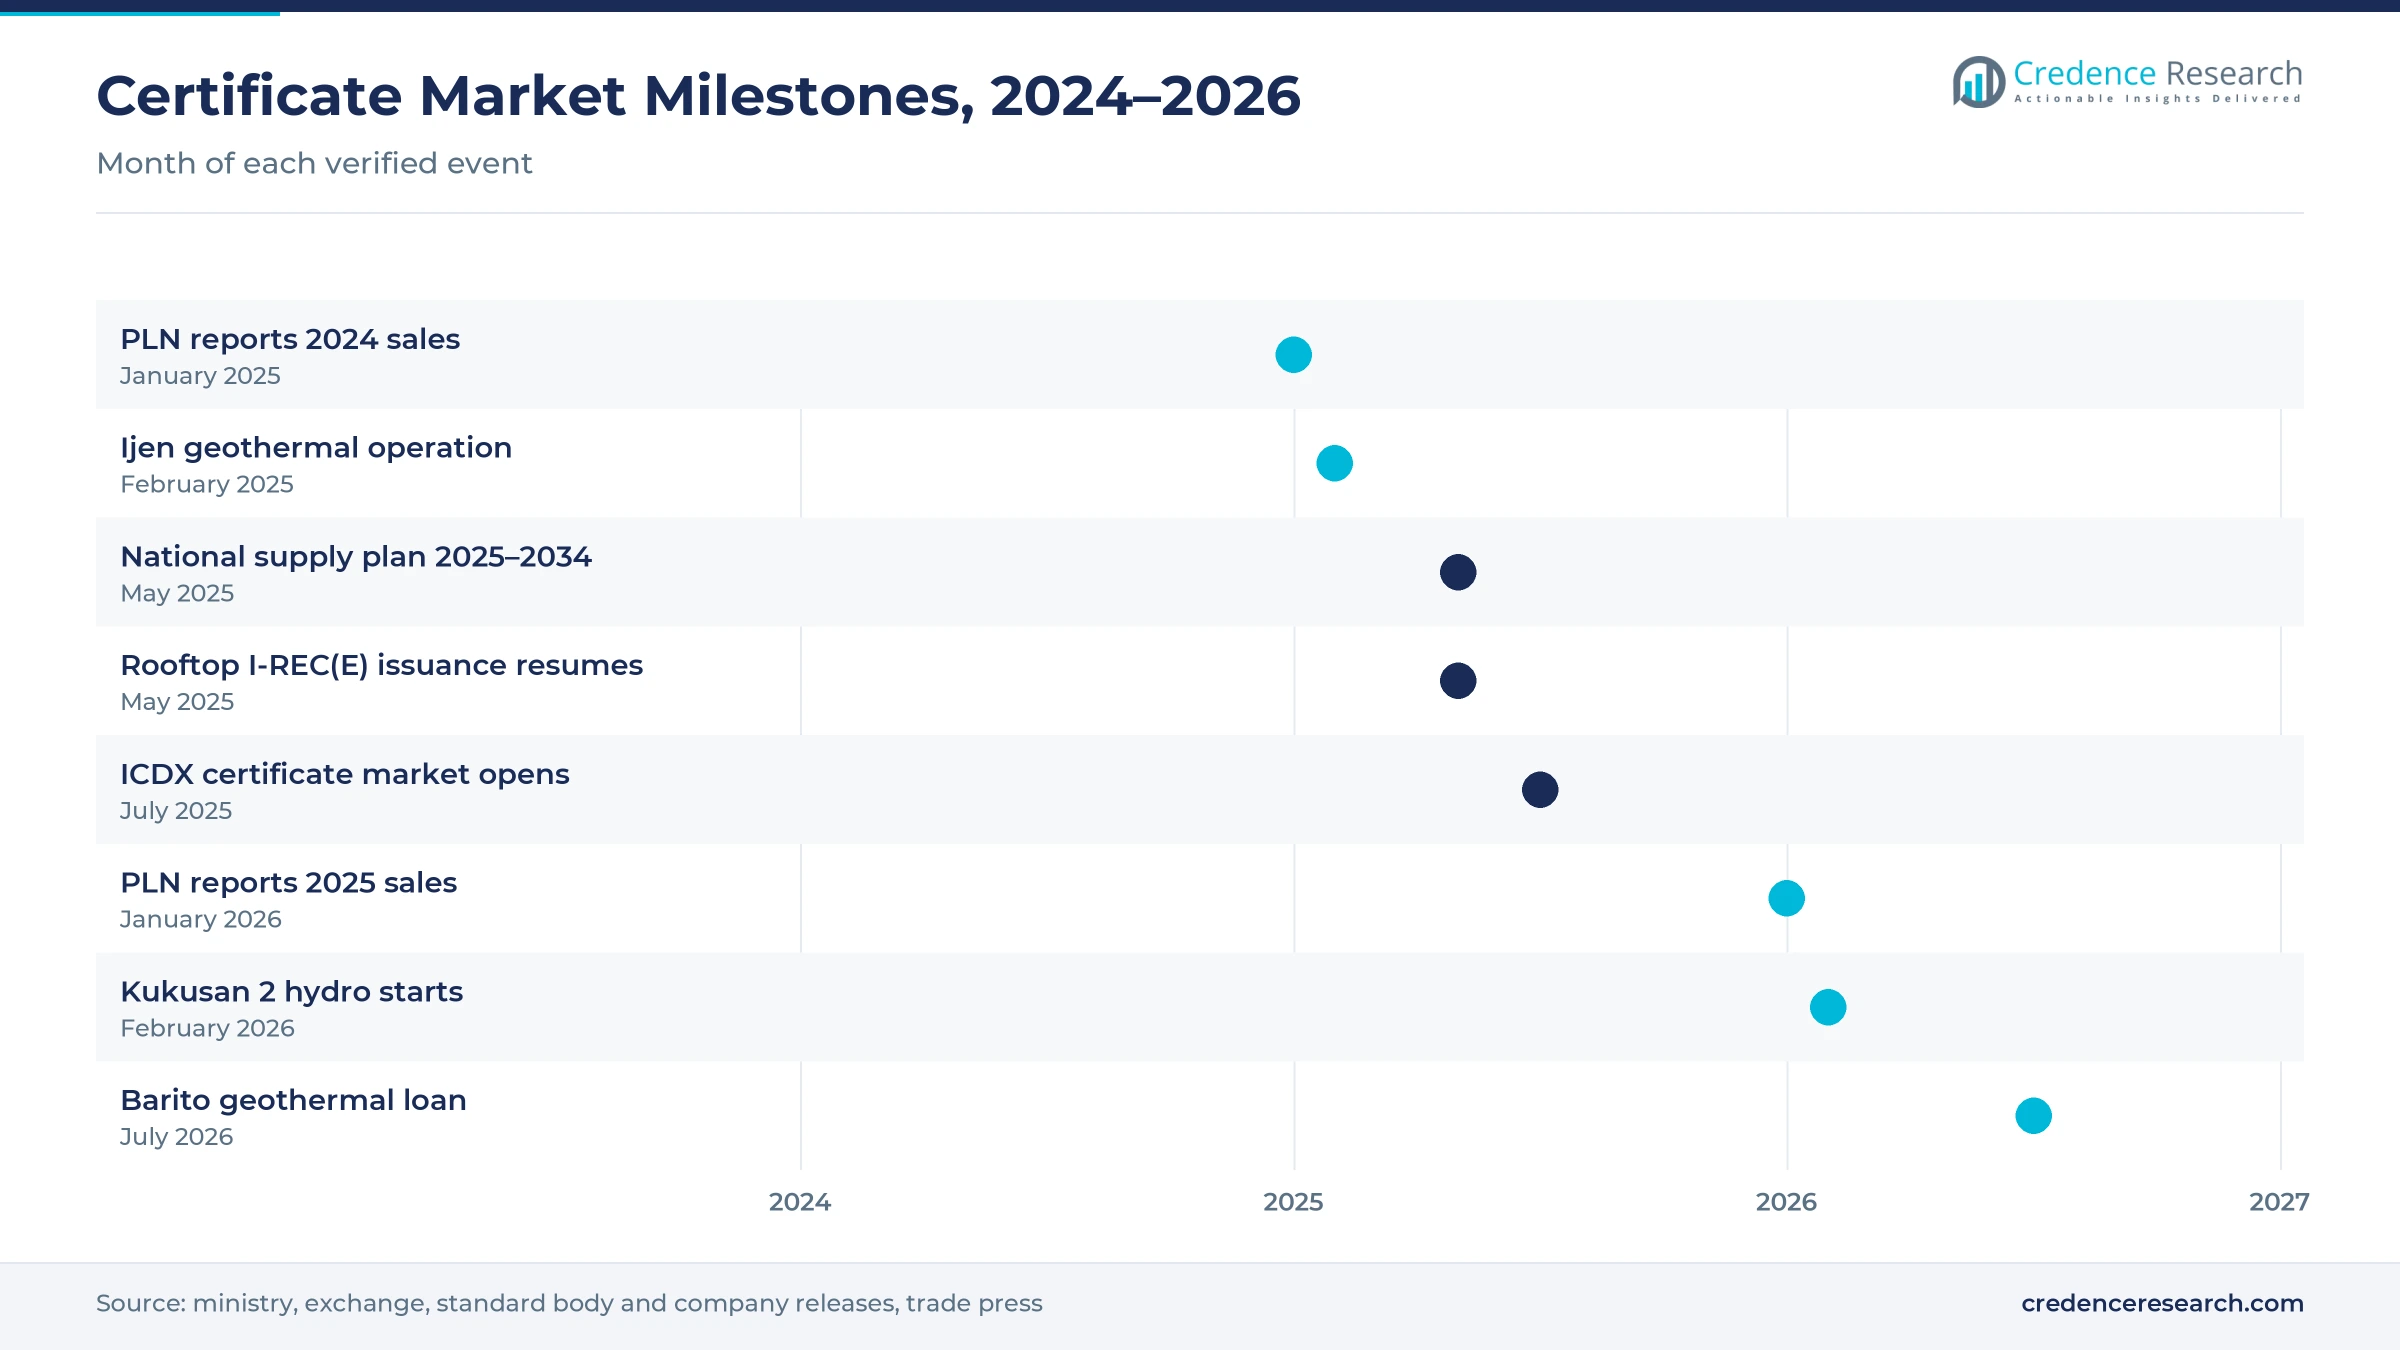Select the Ijen geothermal operation dot
The image size is (2400, 1350).
(1334, 463)
